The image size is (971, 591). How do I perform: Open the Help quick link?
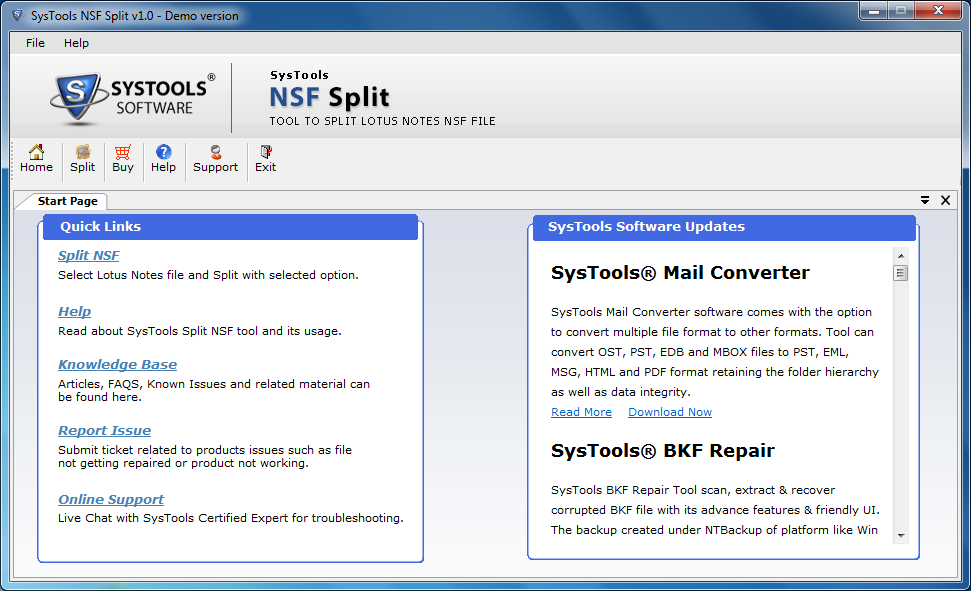[74, 312]
